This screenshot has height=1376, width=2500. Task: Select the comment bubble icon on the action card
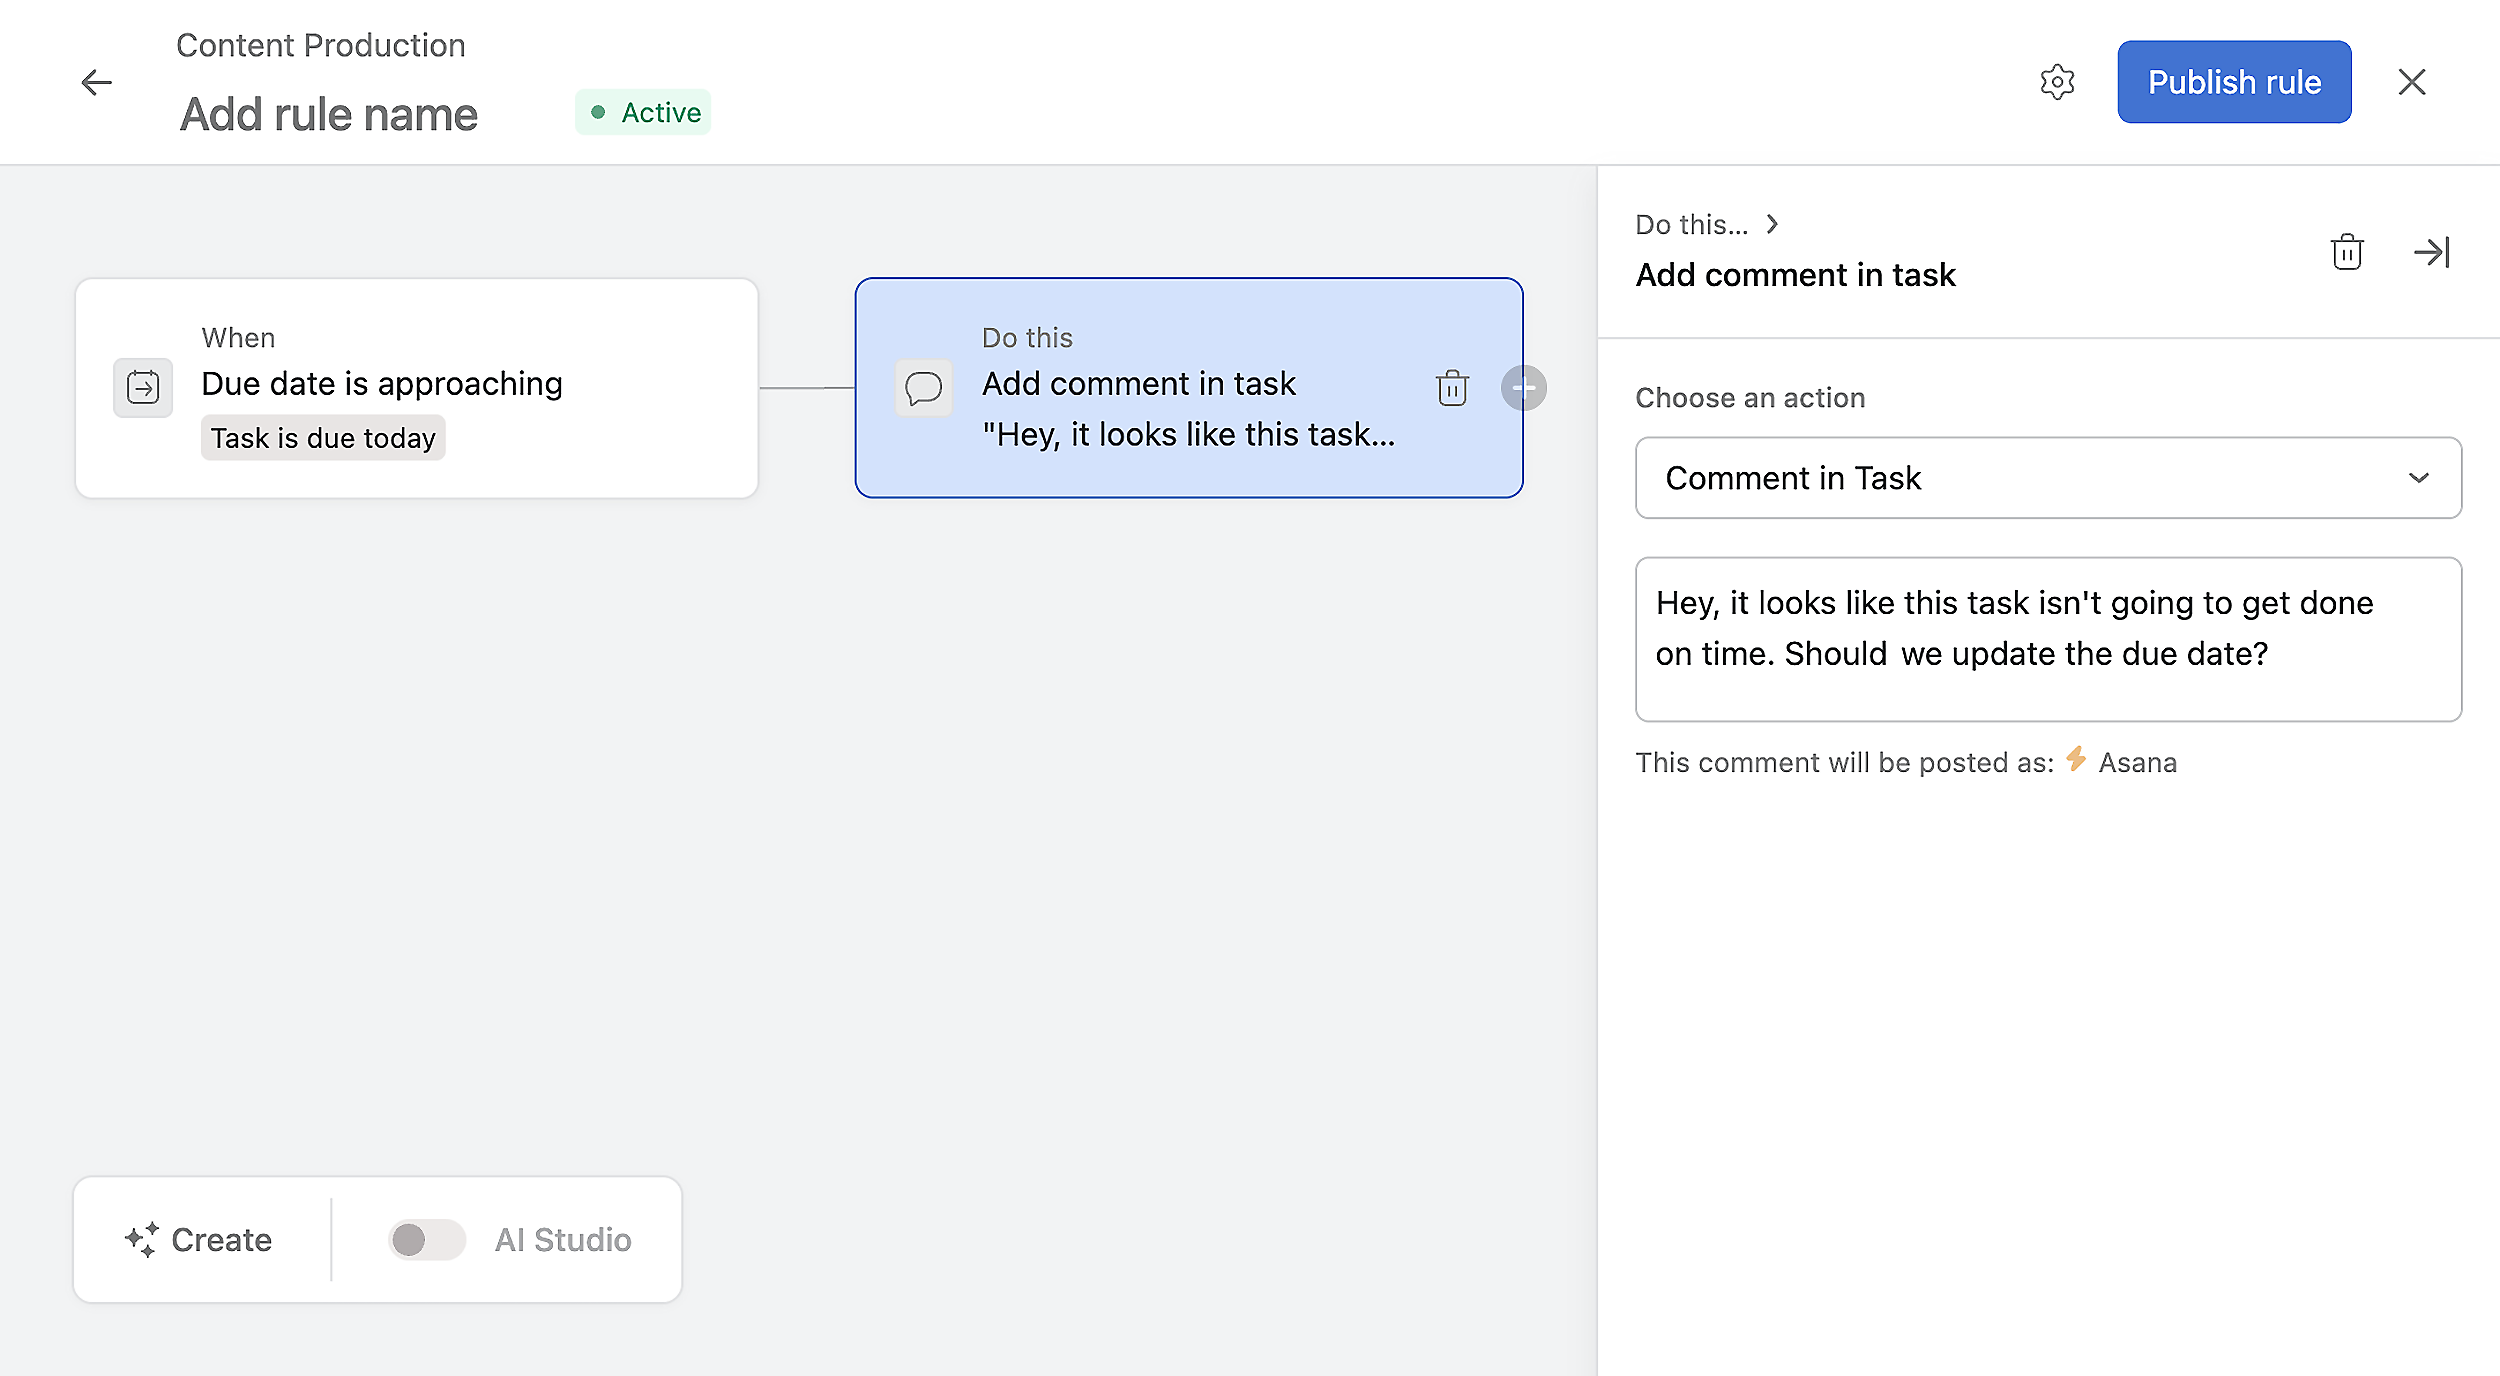pos(923,387)
